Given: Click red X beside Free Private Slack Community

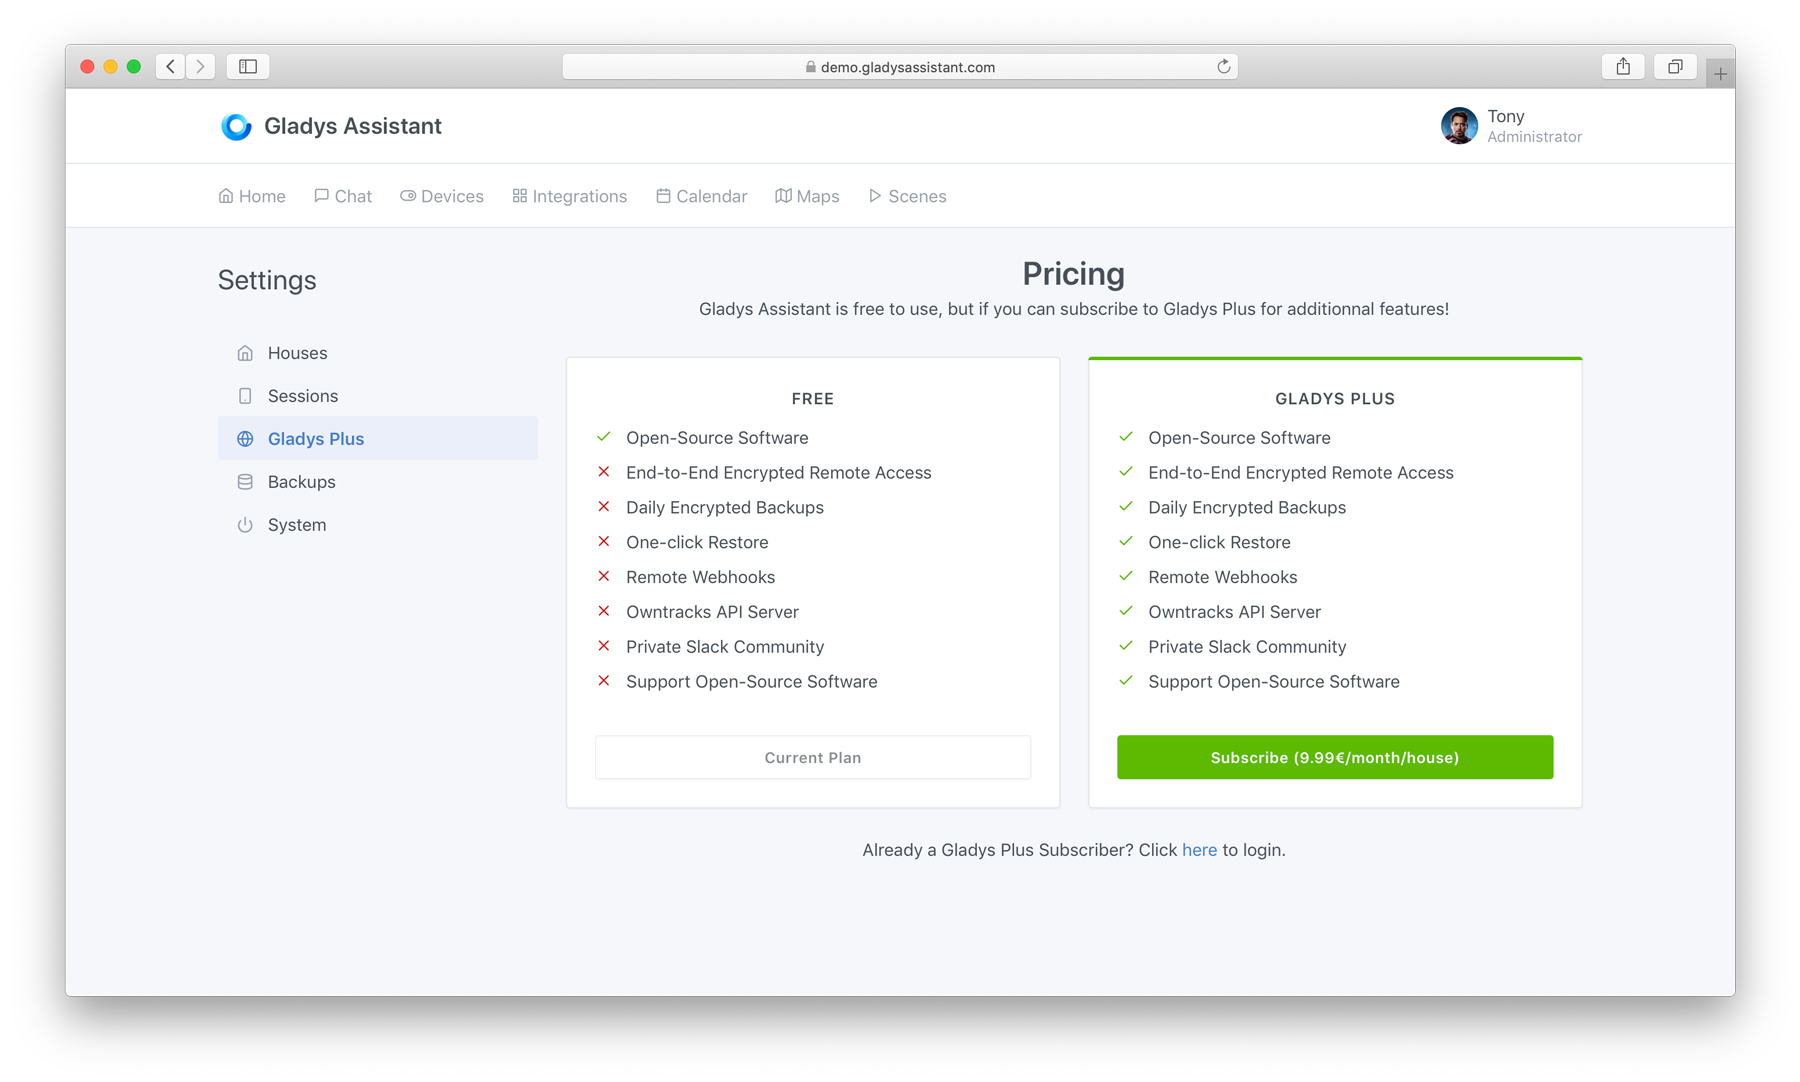Looking at the screenshot, I should (604, 646).
